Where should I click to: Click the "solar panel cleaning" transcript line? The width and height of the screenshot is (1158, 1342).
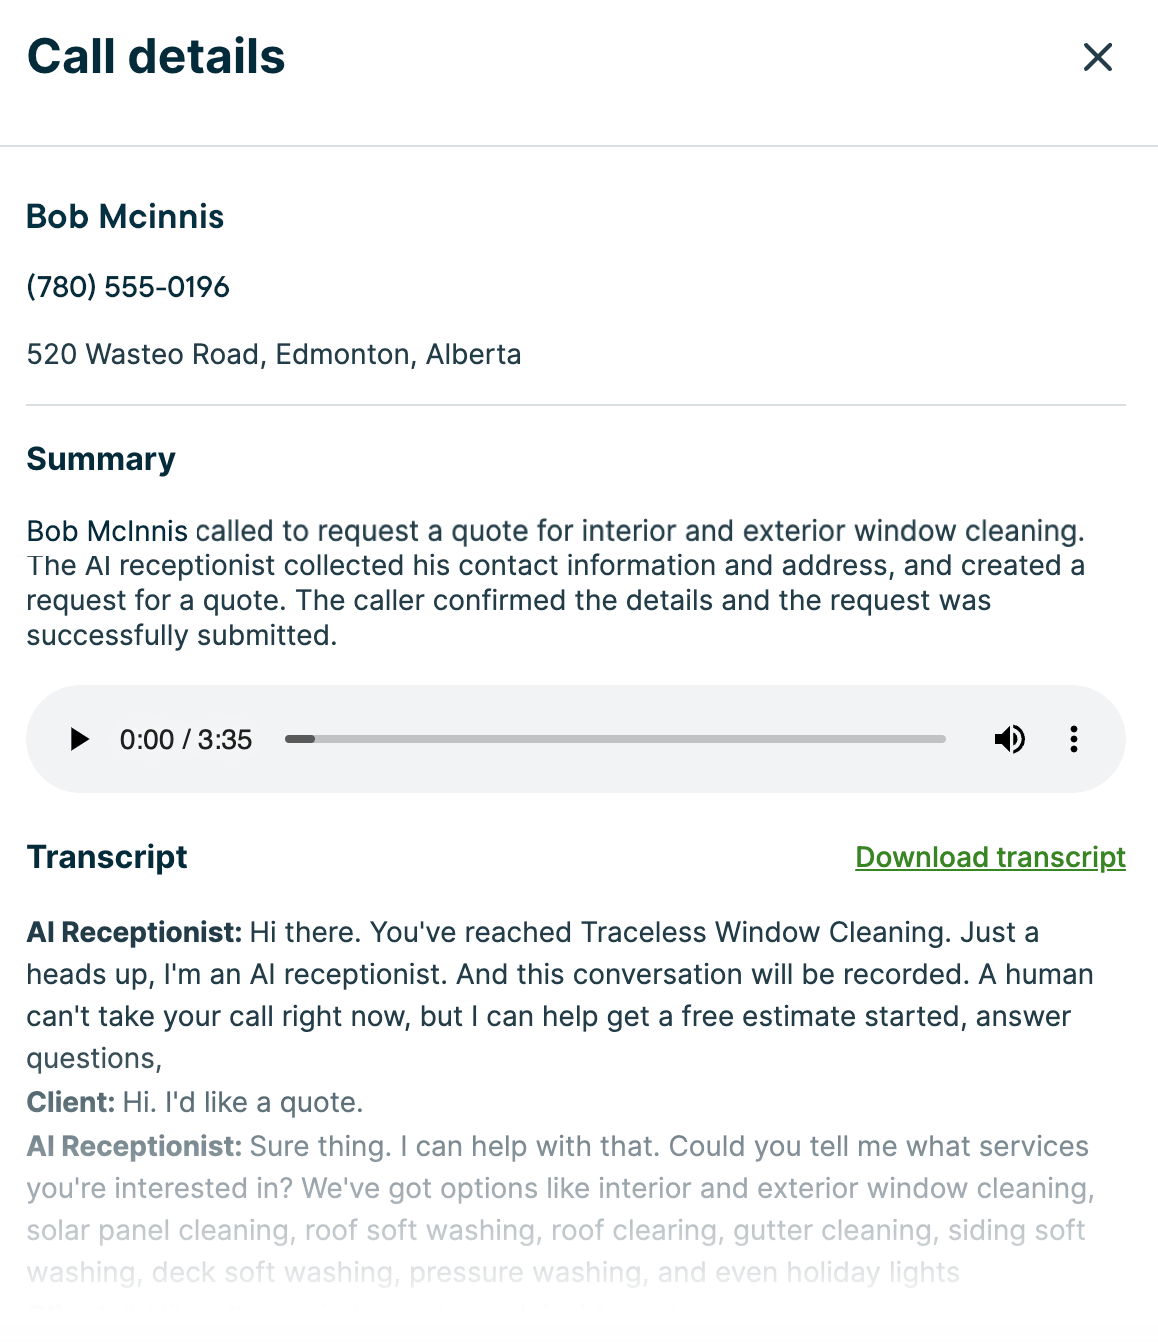[160, 1230]
